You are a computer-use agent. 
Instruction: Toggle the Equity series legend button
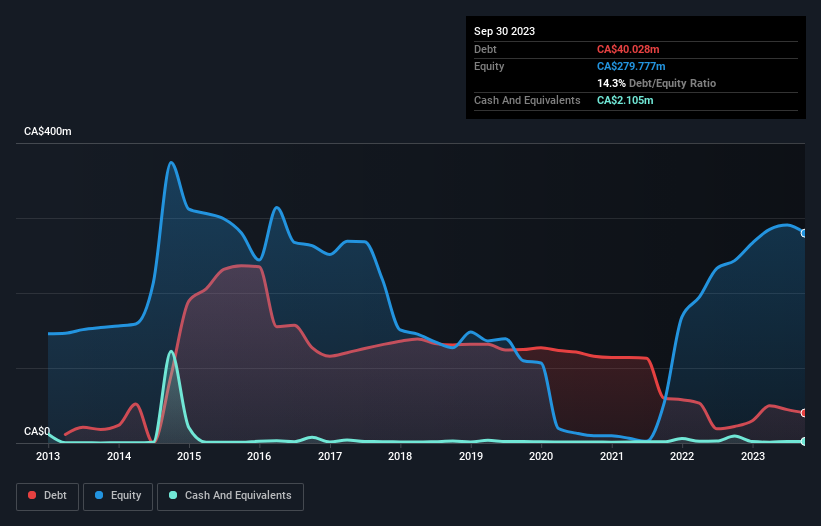point(118,496)
